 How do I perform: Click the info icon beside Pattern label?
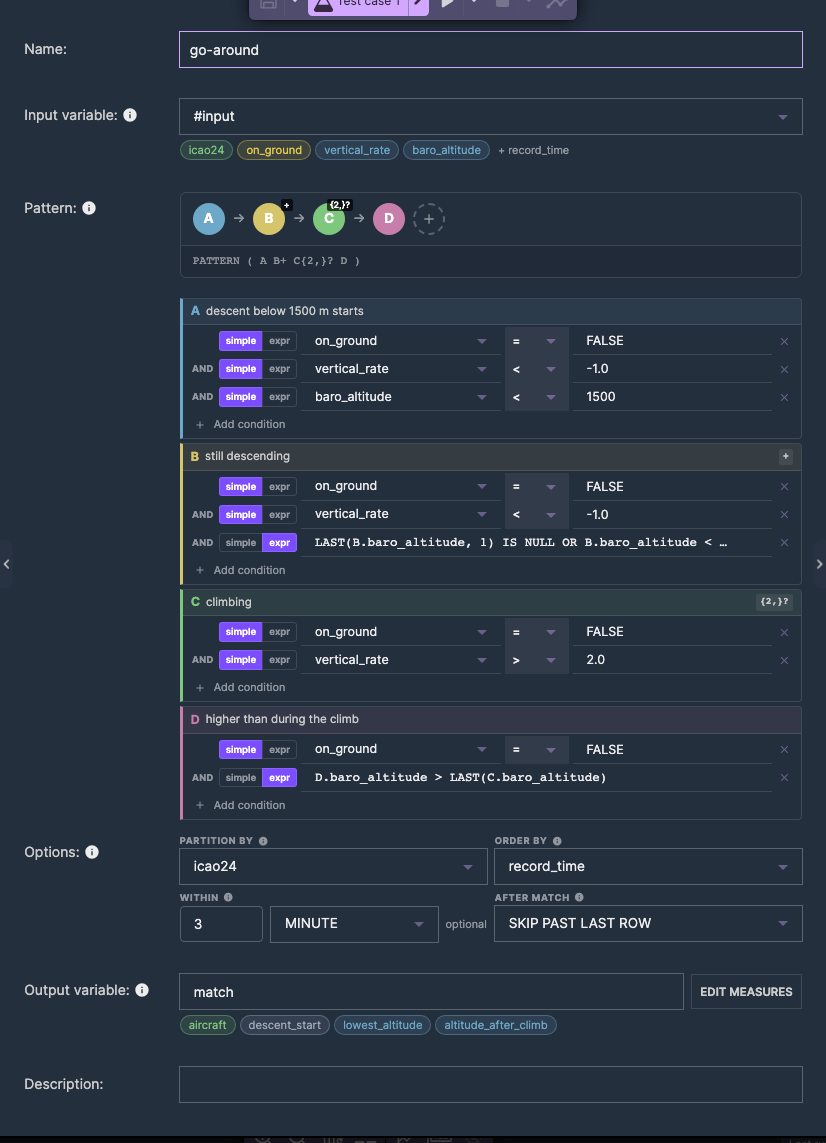point(89,208)
